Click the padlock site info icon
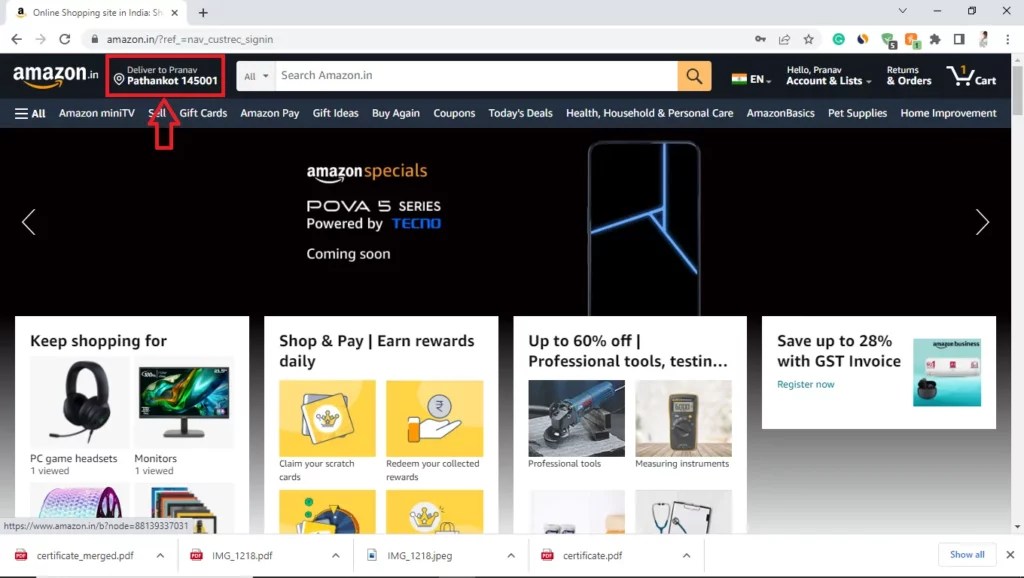Viewport: 1024px width, 578px height. [95, 39]
